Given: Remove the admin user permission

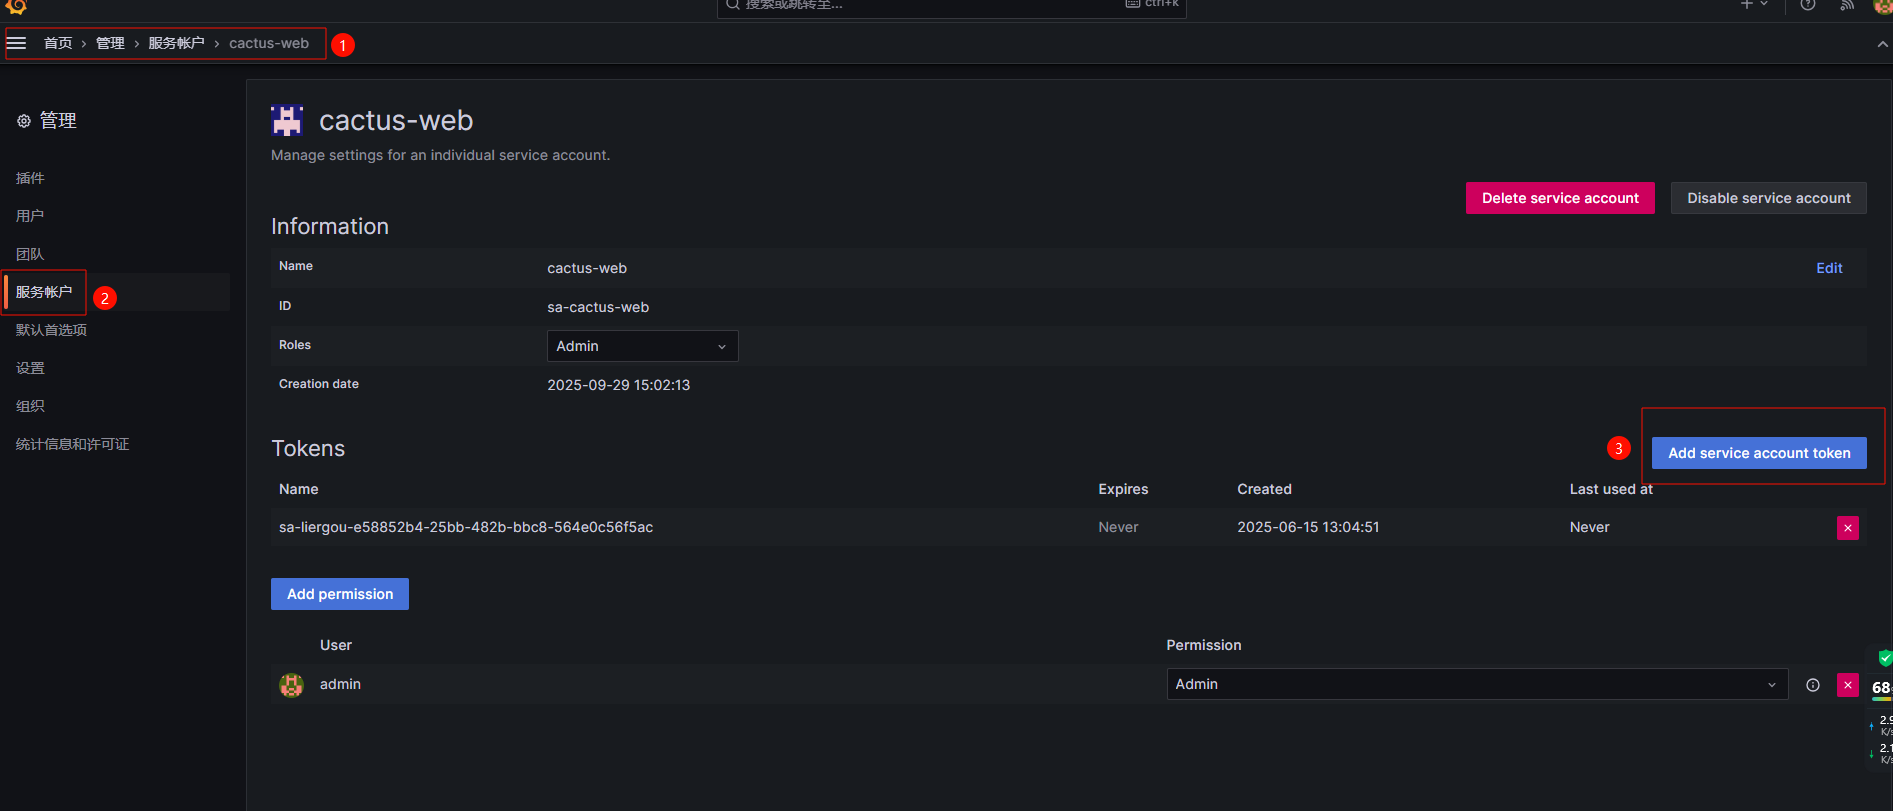Looking at the screenshot, I should pos(1847,685).
